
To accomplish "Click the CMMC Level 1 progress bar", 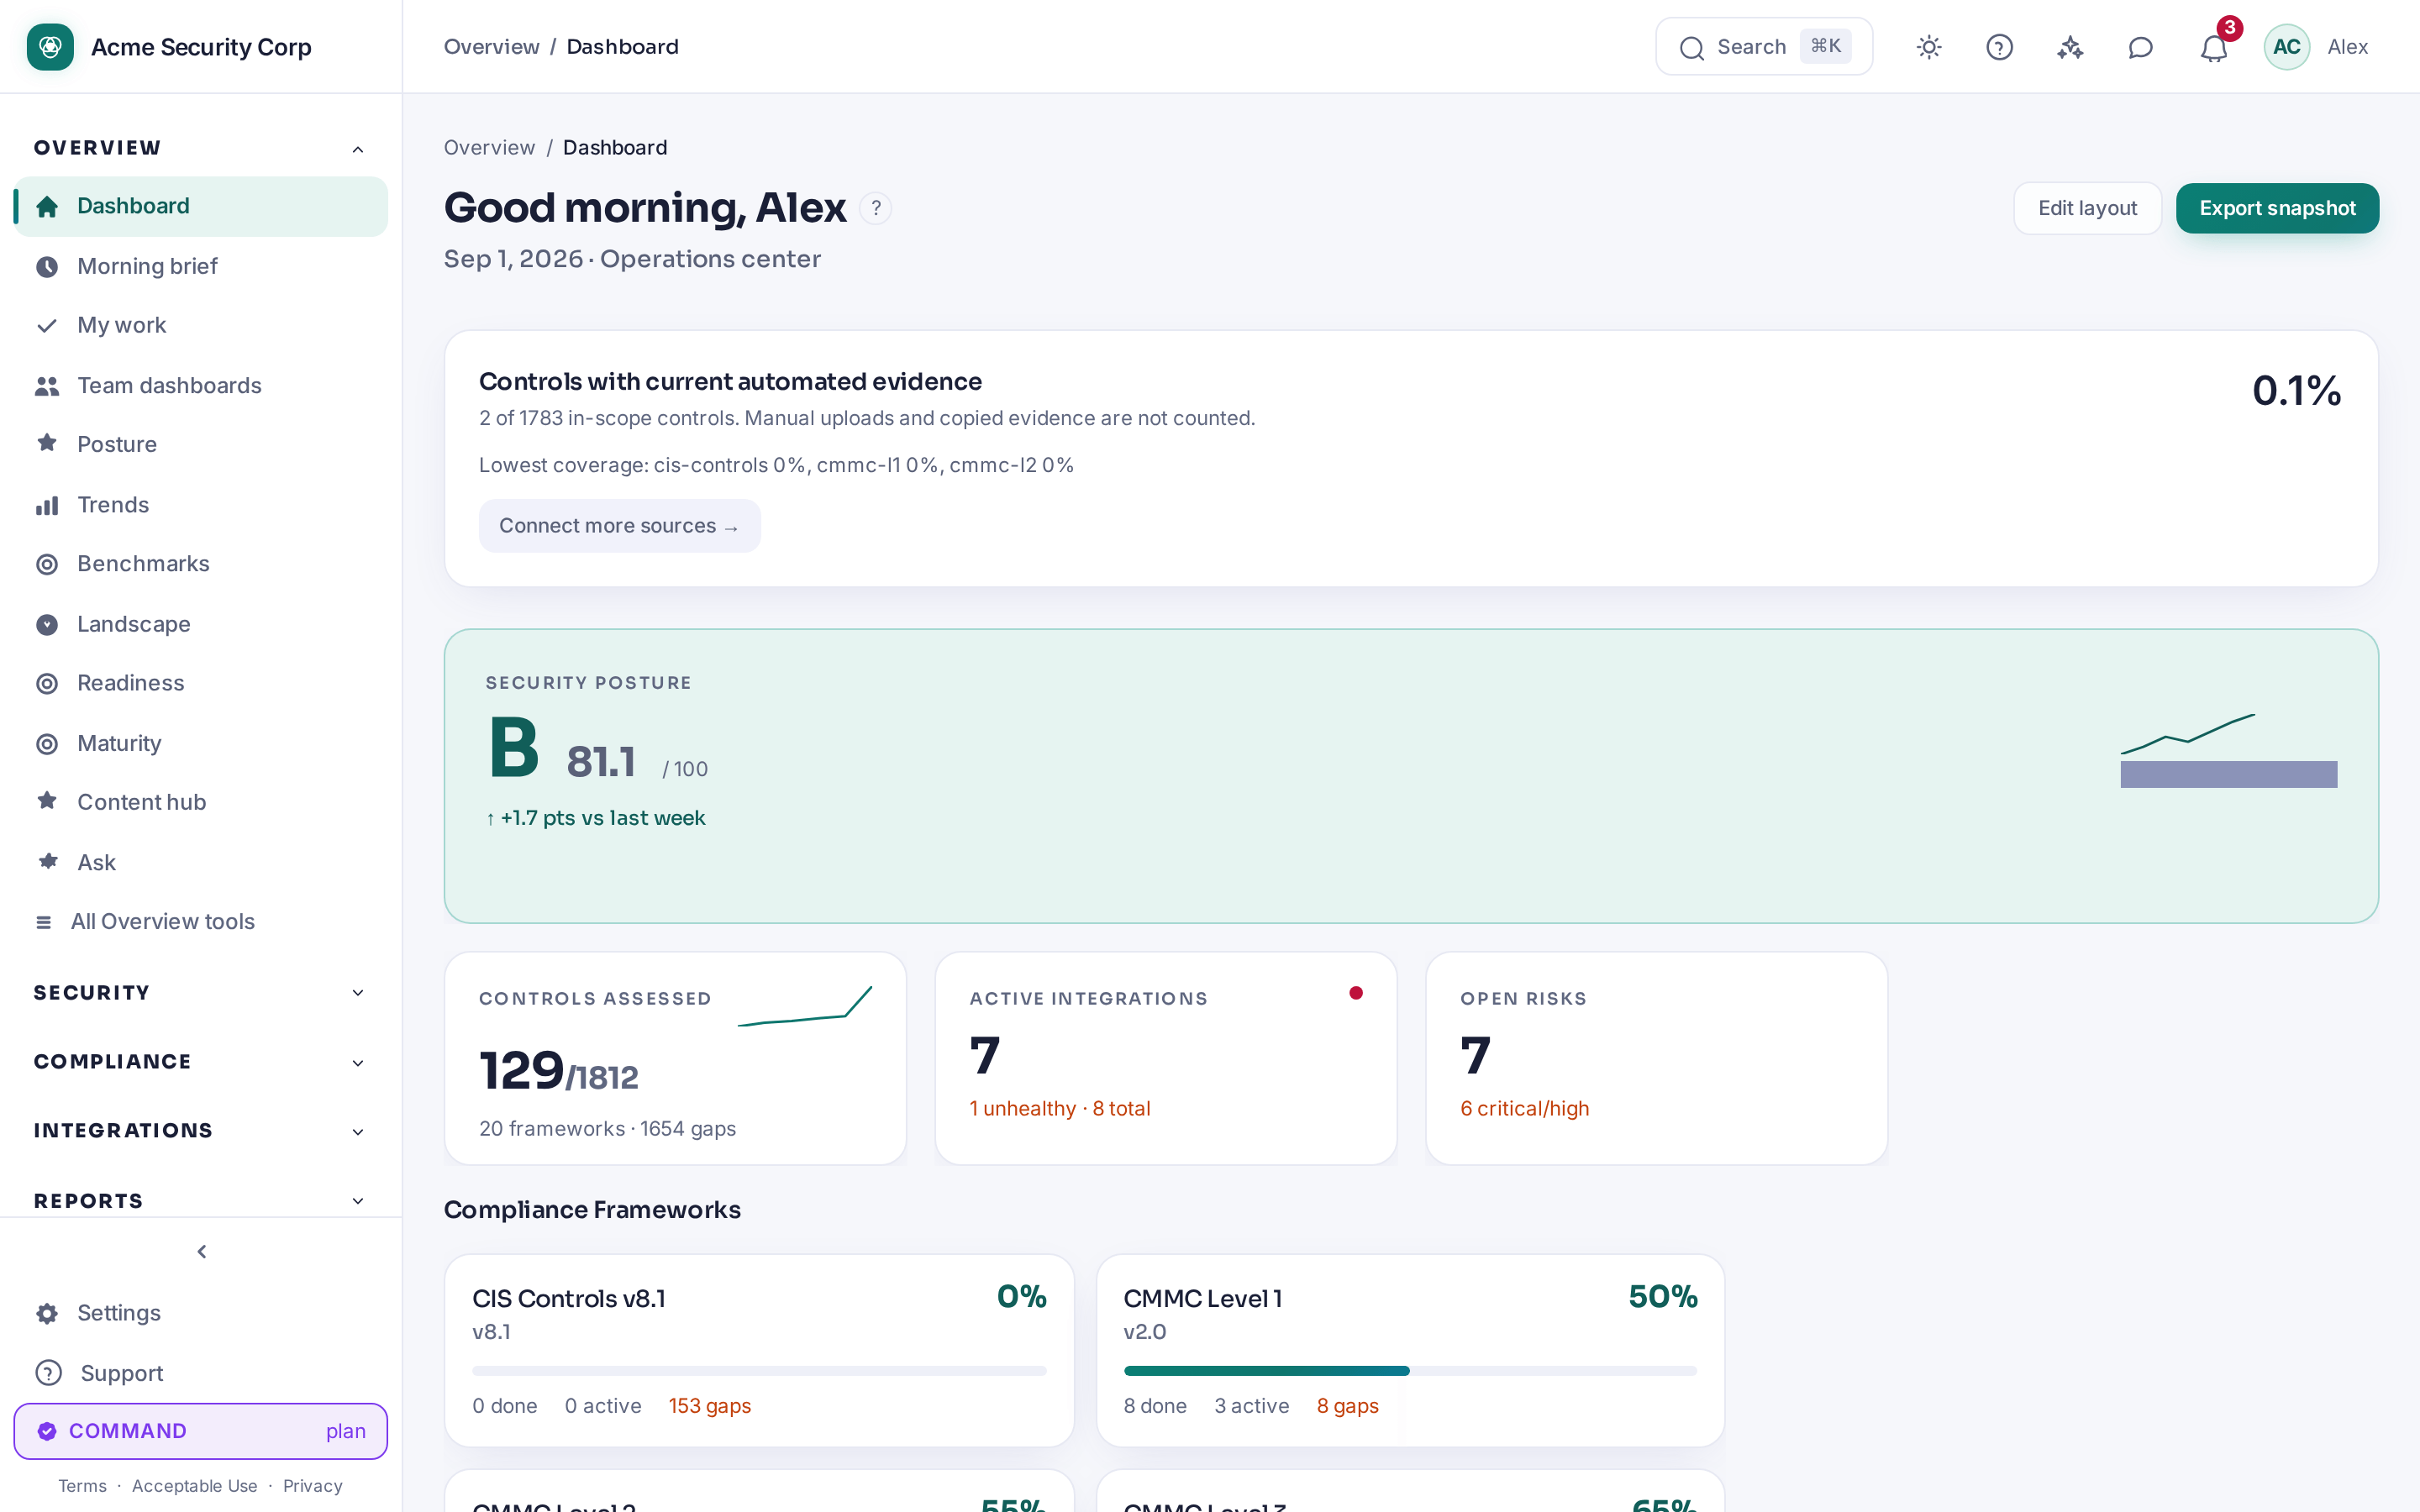I will click(x=1410, y=1371).
